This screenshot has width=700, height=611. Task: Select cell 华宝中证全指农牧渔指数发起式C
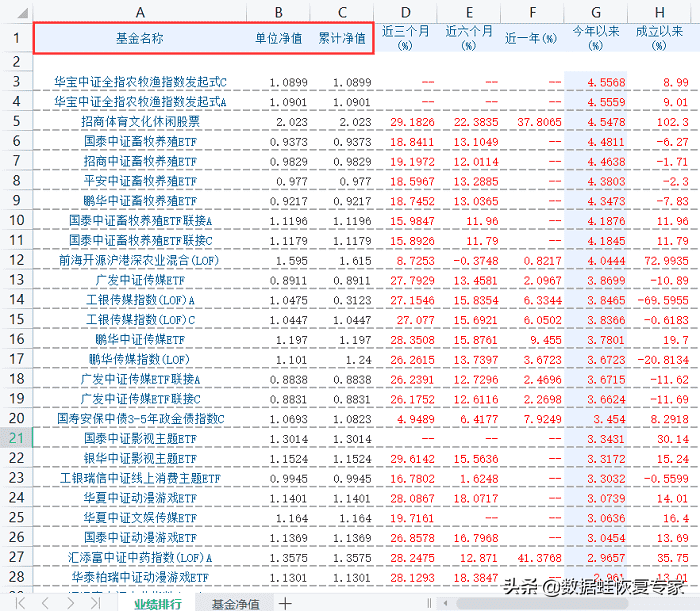(x=140, y=82)
